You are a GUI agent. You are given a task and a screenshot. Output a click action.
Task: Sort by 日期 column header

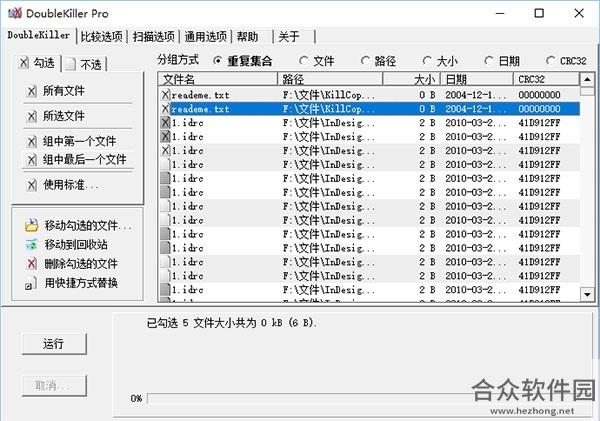coord(477,79)
